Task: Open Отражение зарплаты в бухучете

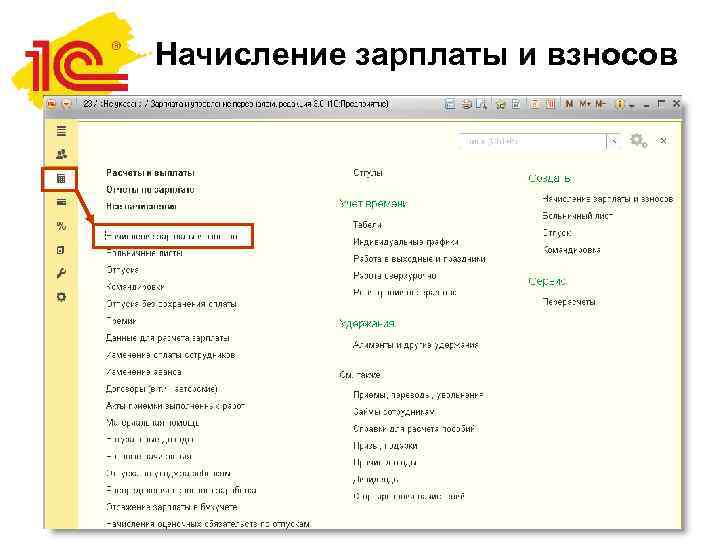Action: coord(172,507)
